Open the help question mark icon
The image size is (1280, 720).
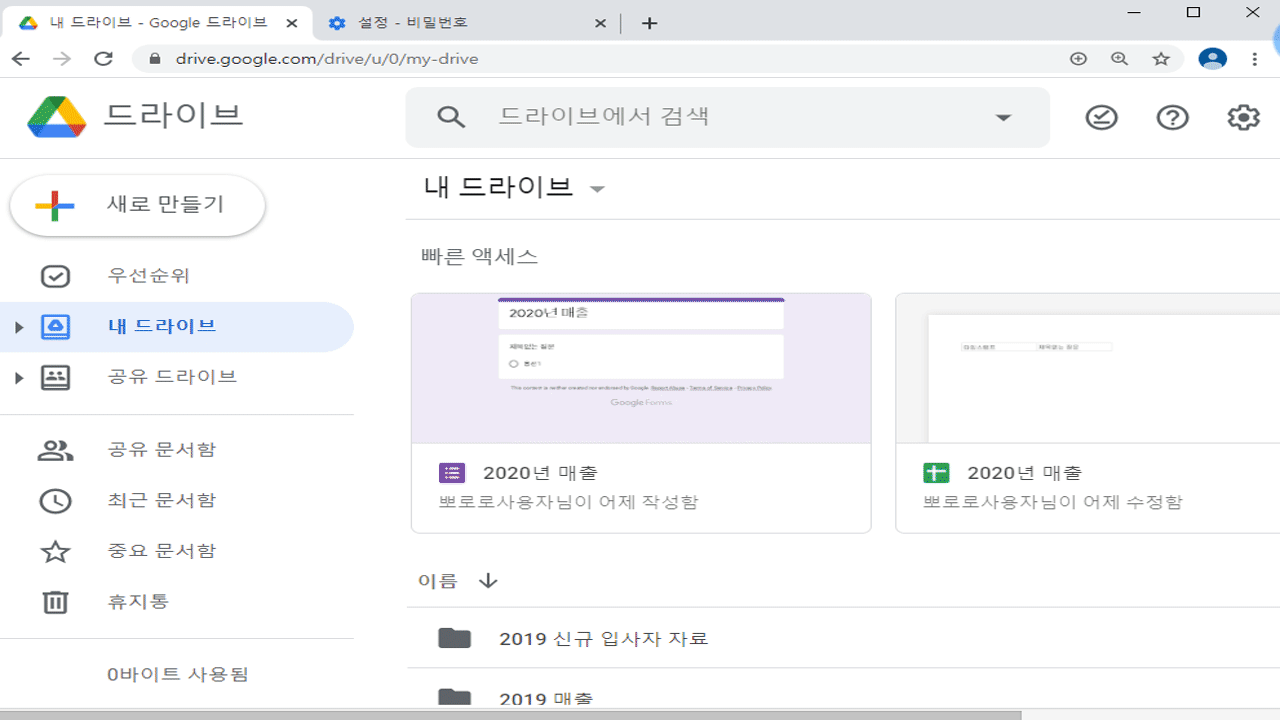coord(1172,118)
